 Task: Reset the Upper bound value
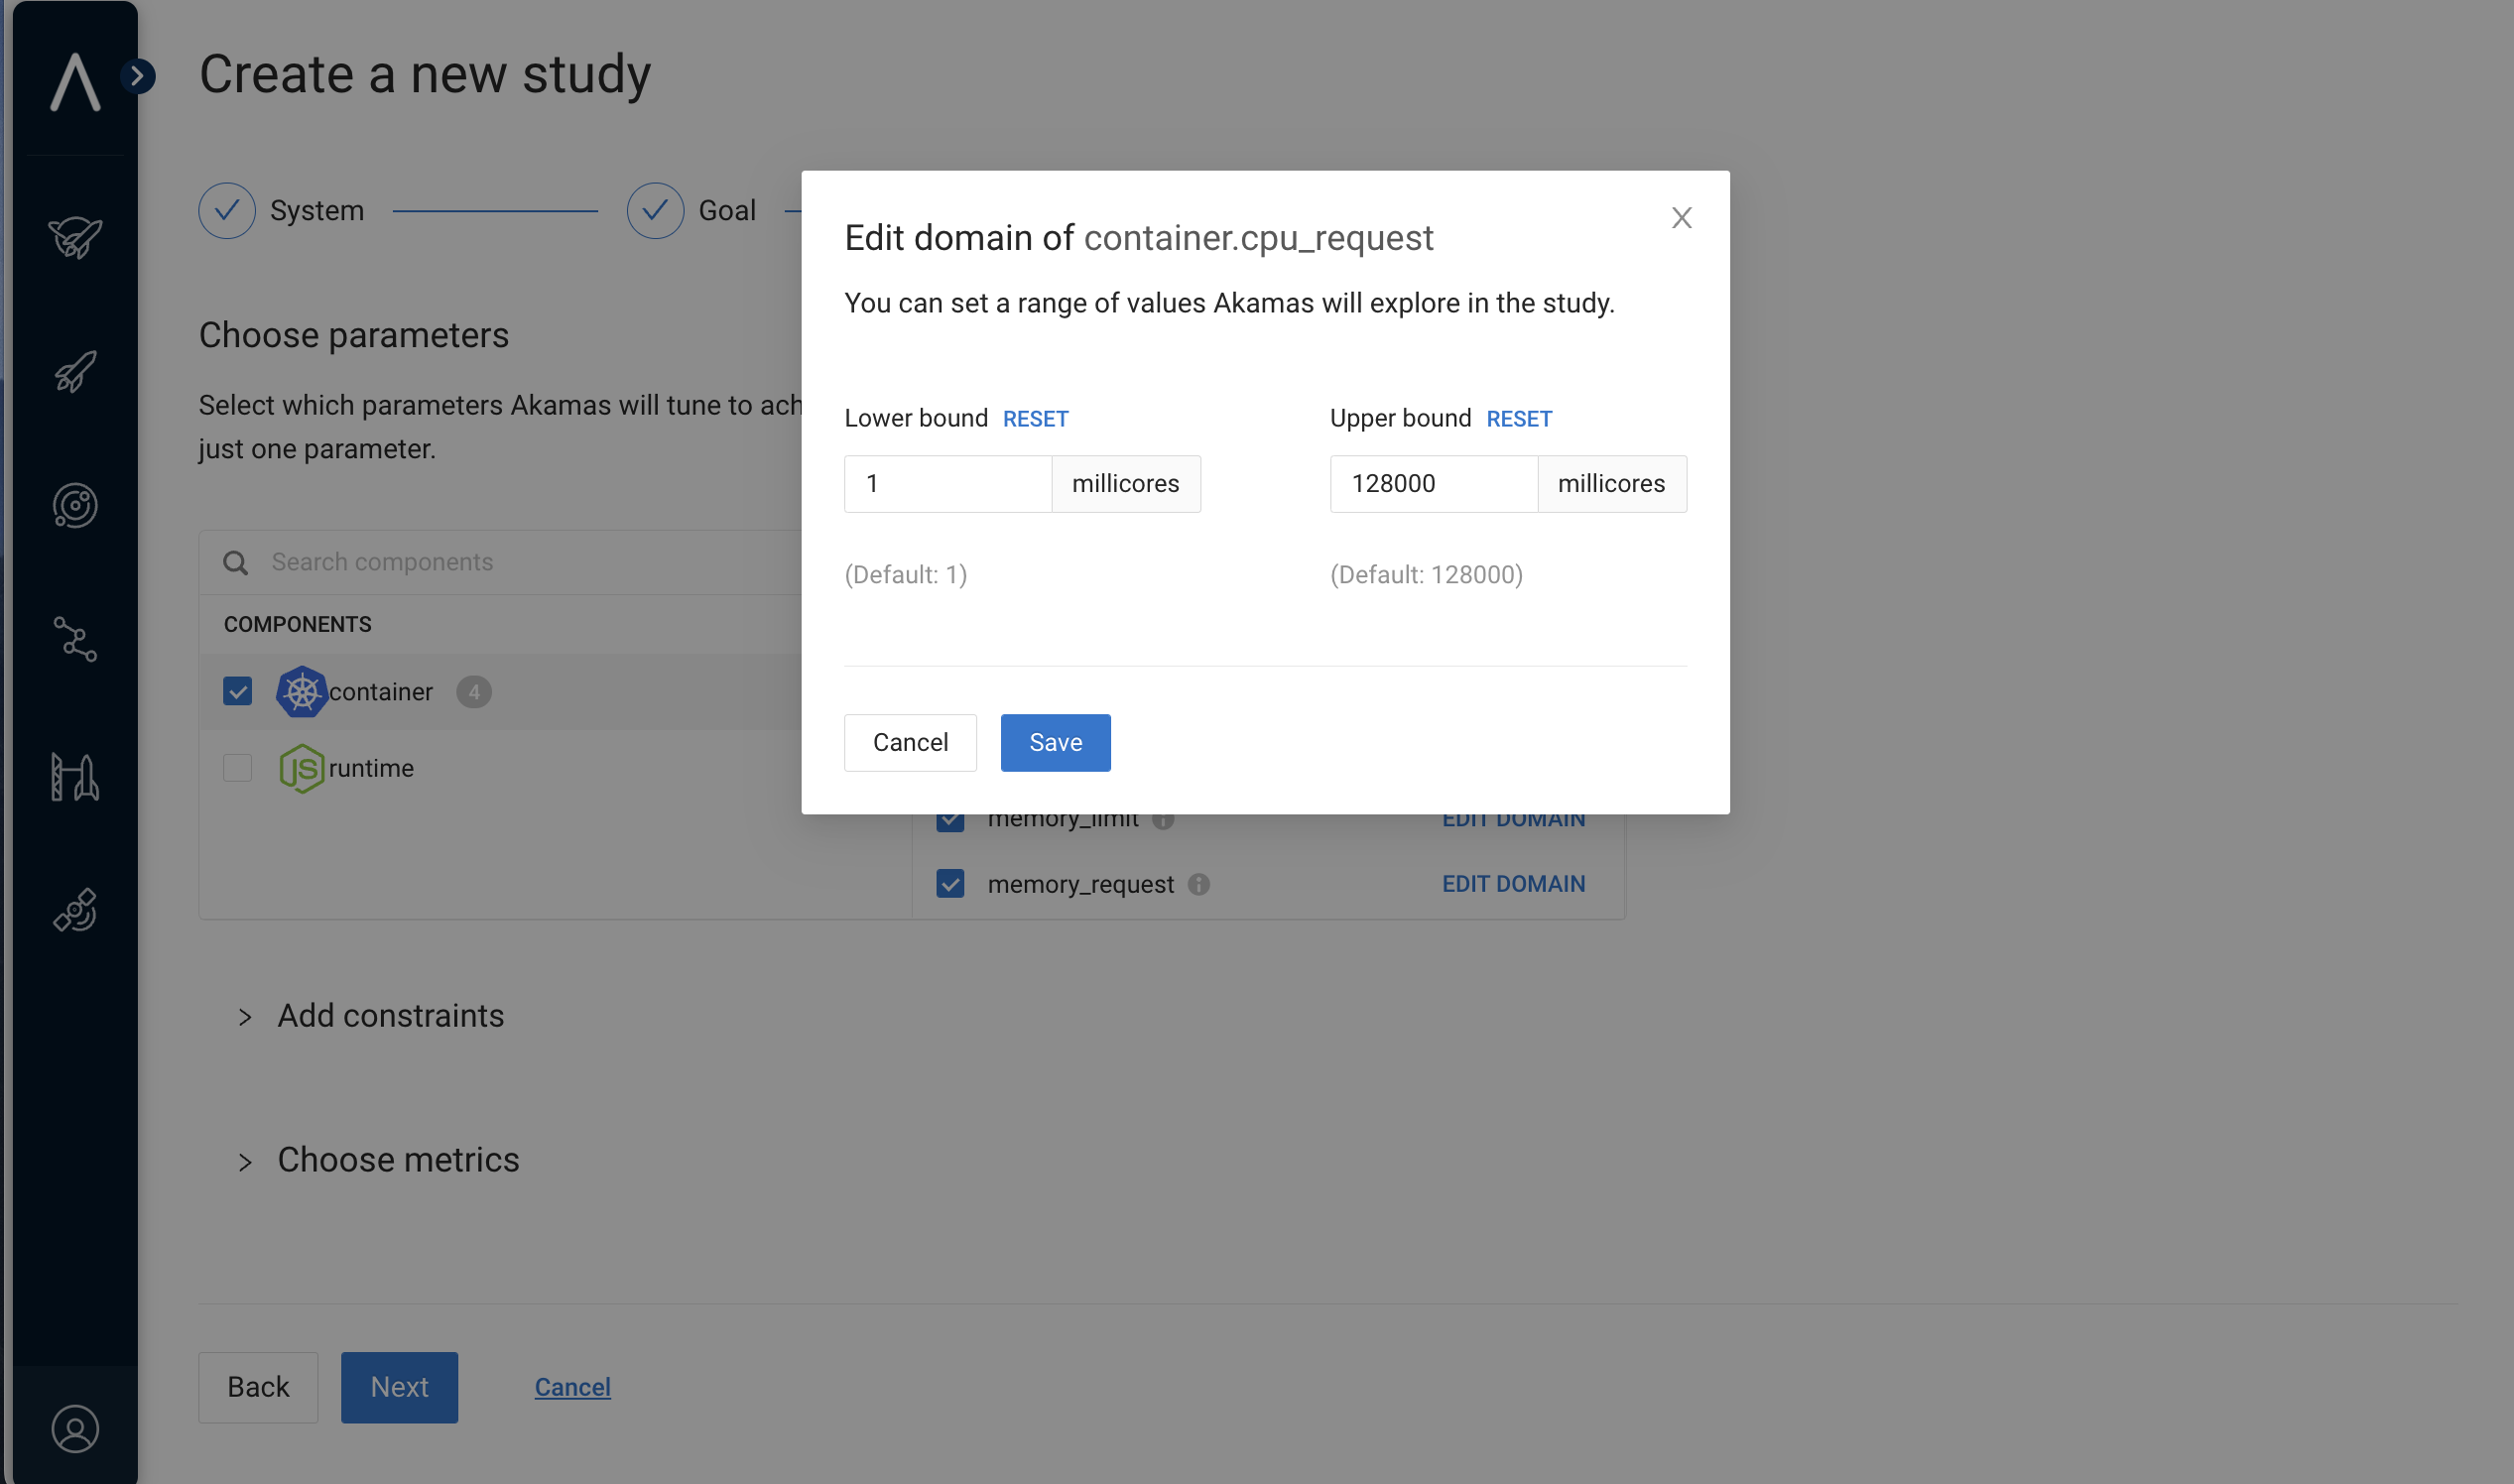1518,419
